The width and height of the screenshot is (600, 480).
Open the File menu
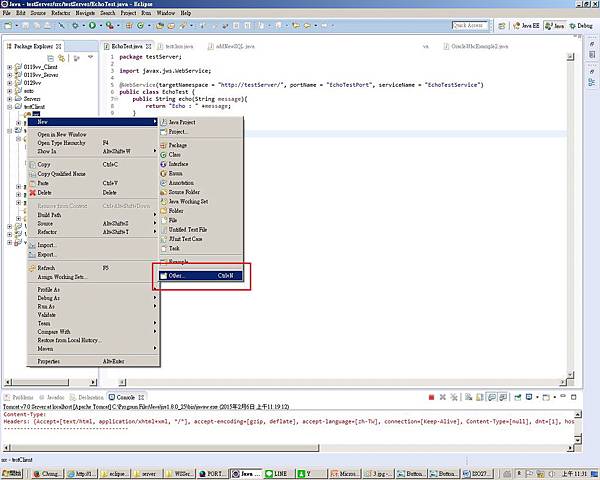7,13
